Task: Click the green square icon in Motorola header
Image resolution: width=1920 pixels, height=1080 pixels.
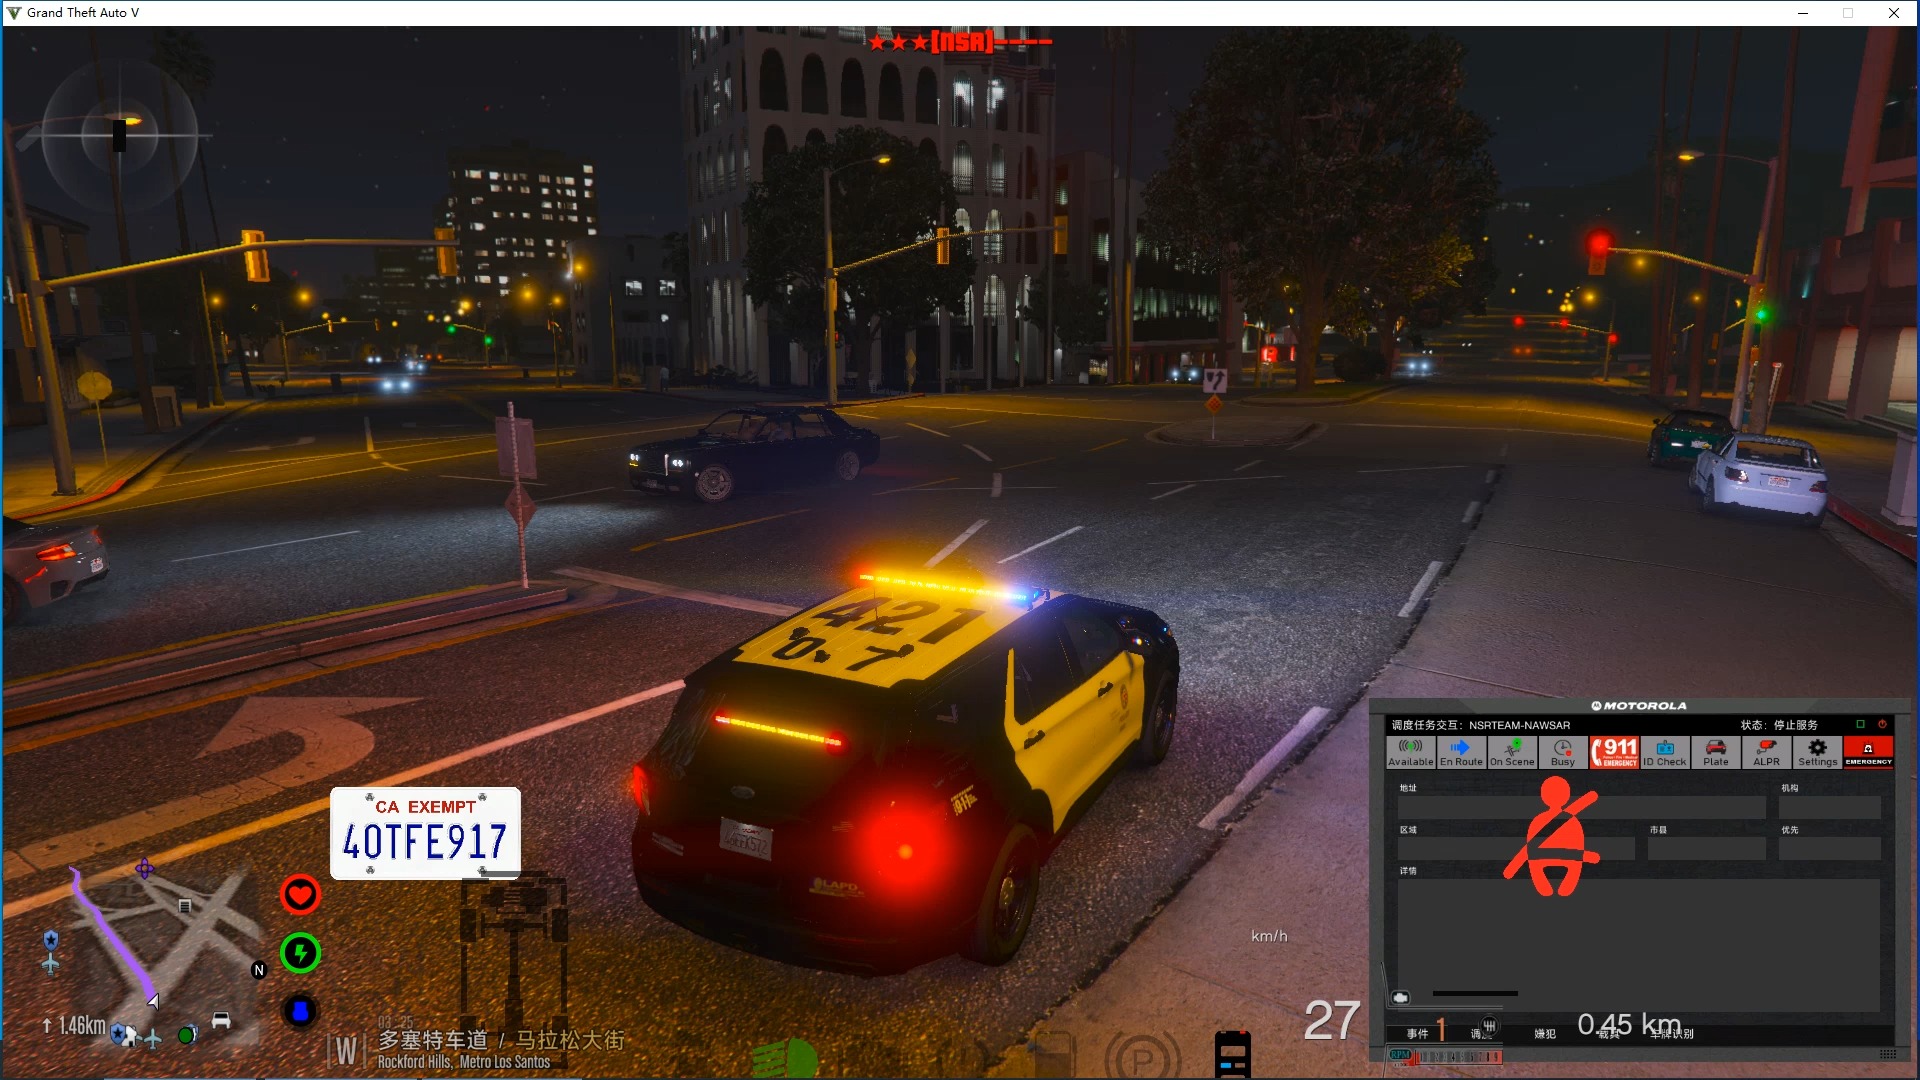Action: coord(1860,724)
